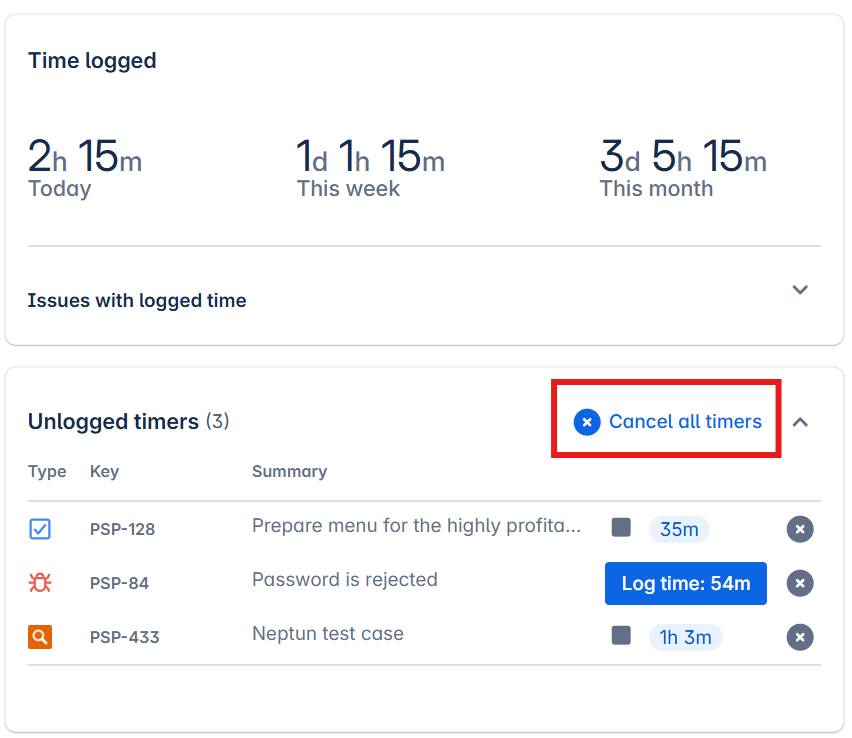The width and height of the screenshot is (852, 738).
Task: Expand the Issues with logged time section
Action: coord(799,290)
